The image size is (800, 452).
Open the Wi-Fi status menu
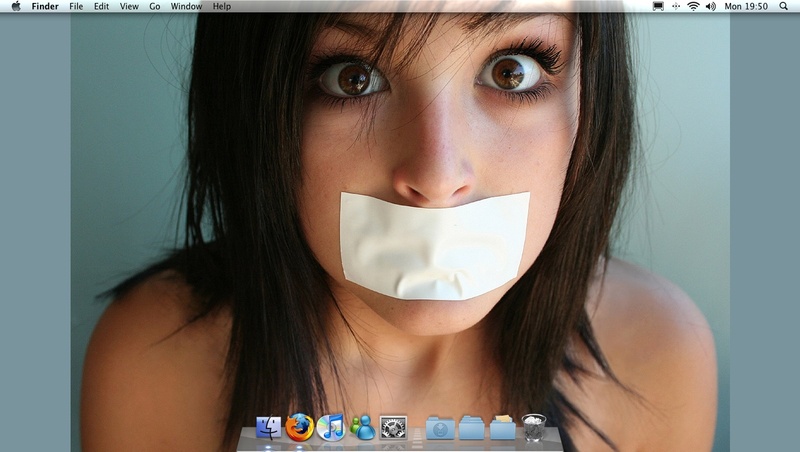tap(693, 6)
